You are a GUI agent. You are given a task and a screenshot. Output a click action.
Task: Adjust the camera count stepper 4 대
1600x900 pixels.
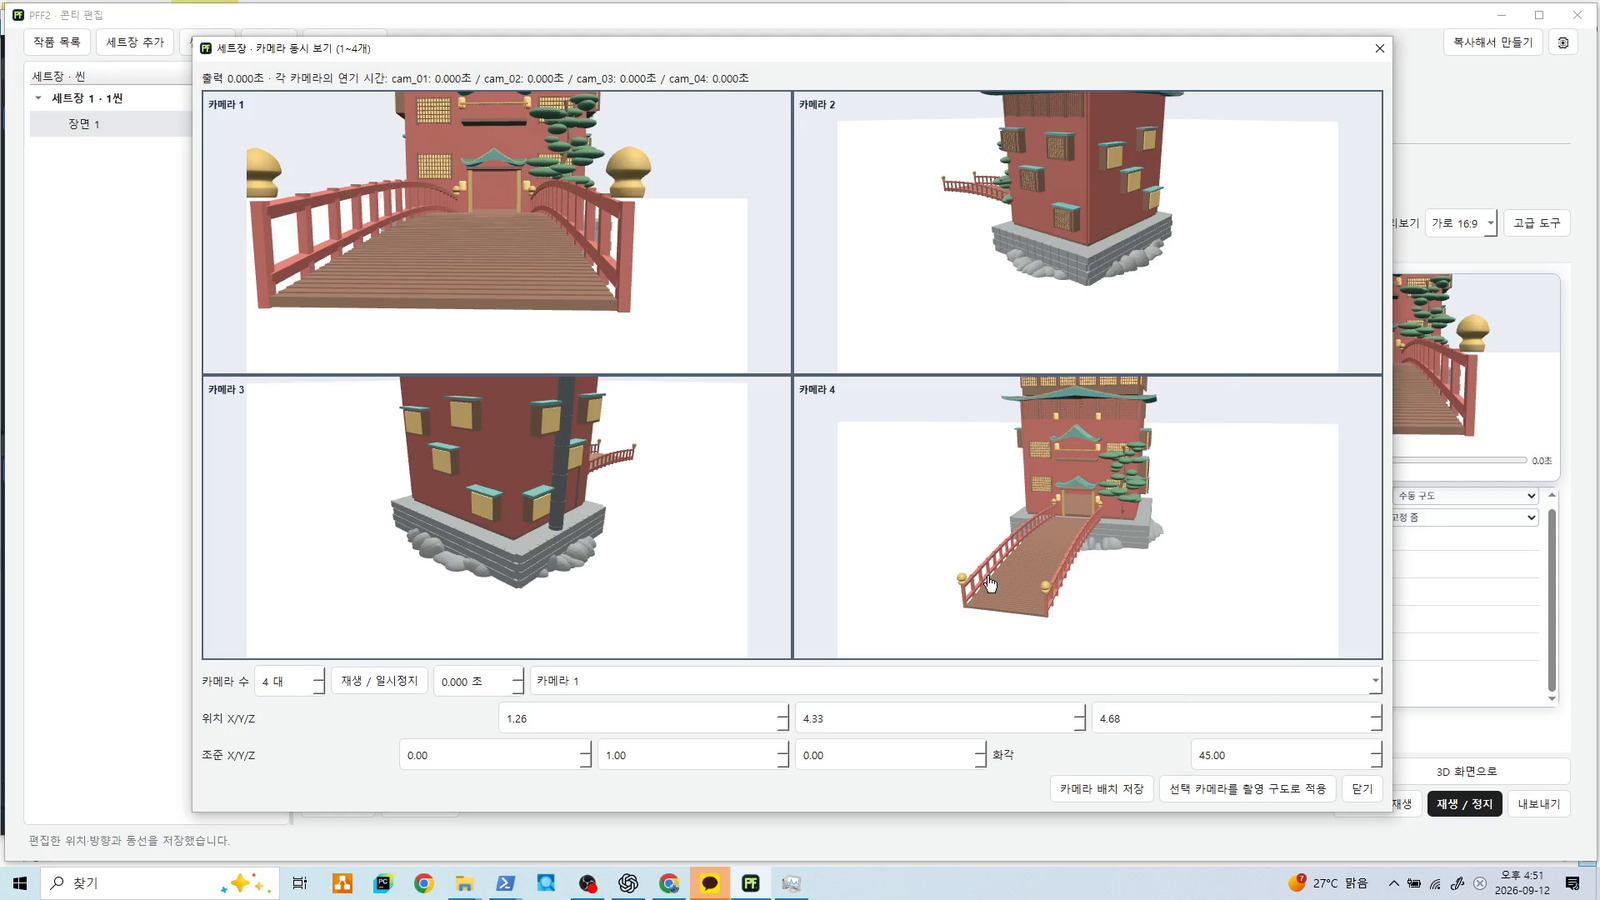tap(290, 681)
